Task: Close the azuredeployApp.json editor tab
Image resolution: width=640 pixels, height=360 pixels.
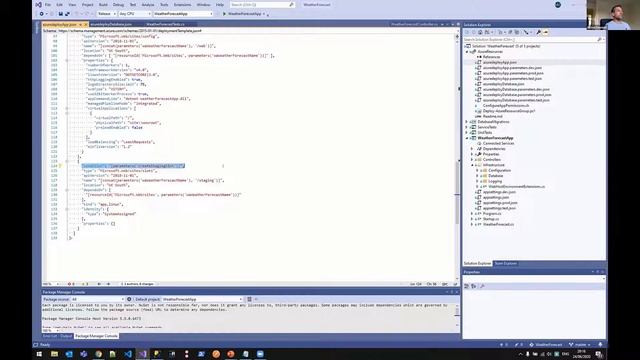Action: point(86,24)
